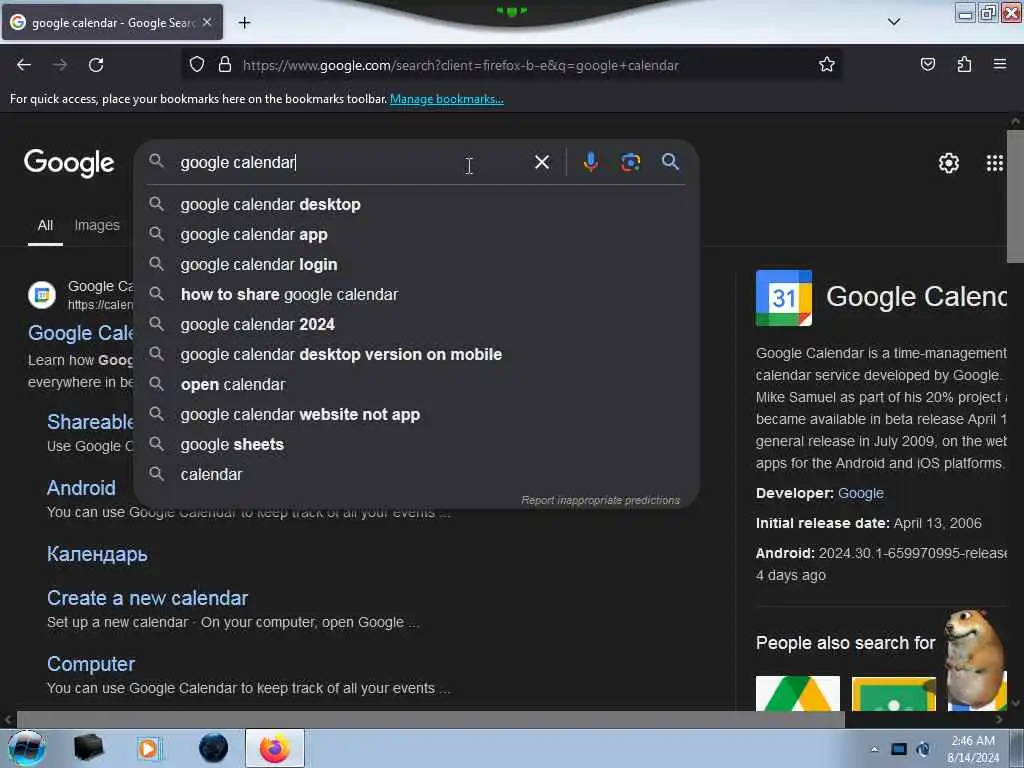Open Developer Google link
This screenshot has height=768, width=1024.
tap(860, 493)
